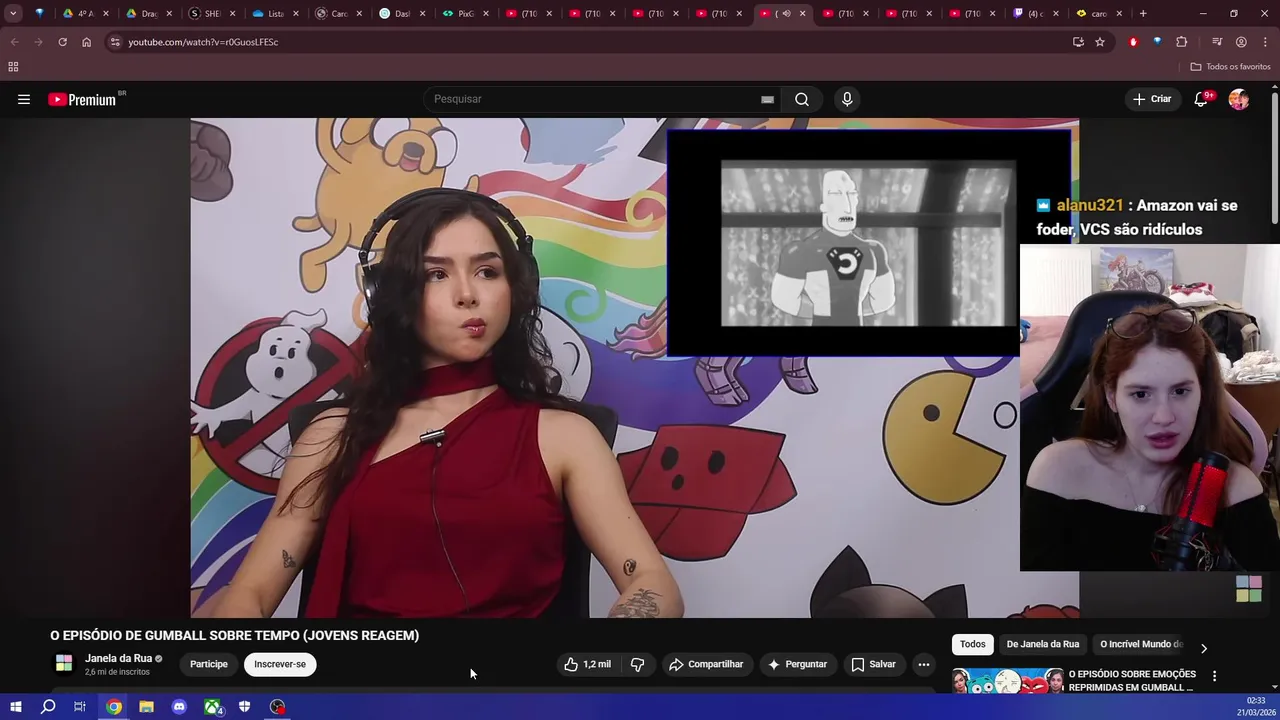
Task: Show more filter chips with the right arrow
Action: click(1203, 648)
